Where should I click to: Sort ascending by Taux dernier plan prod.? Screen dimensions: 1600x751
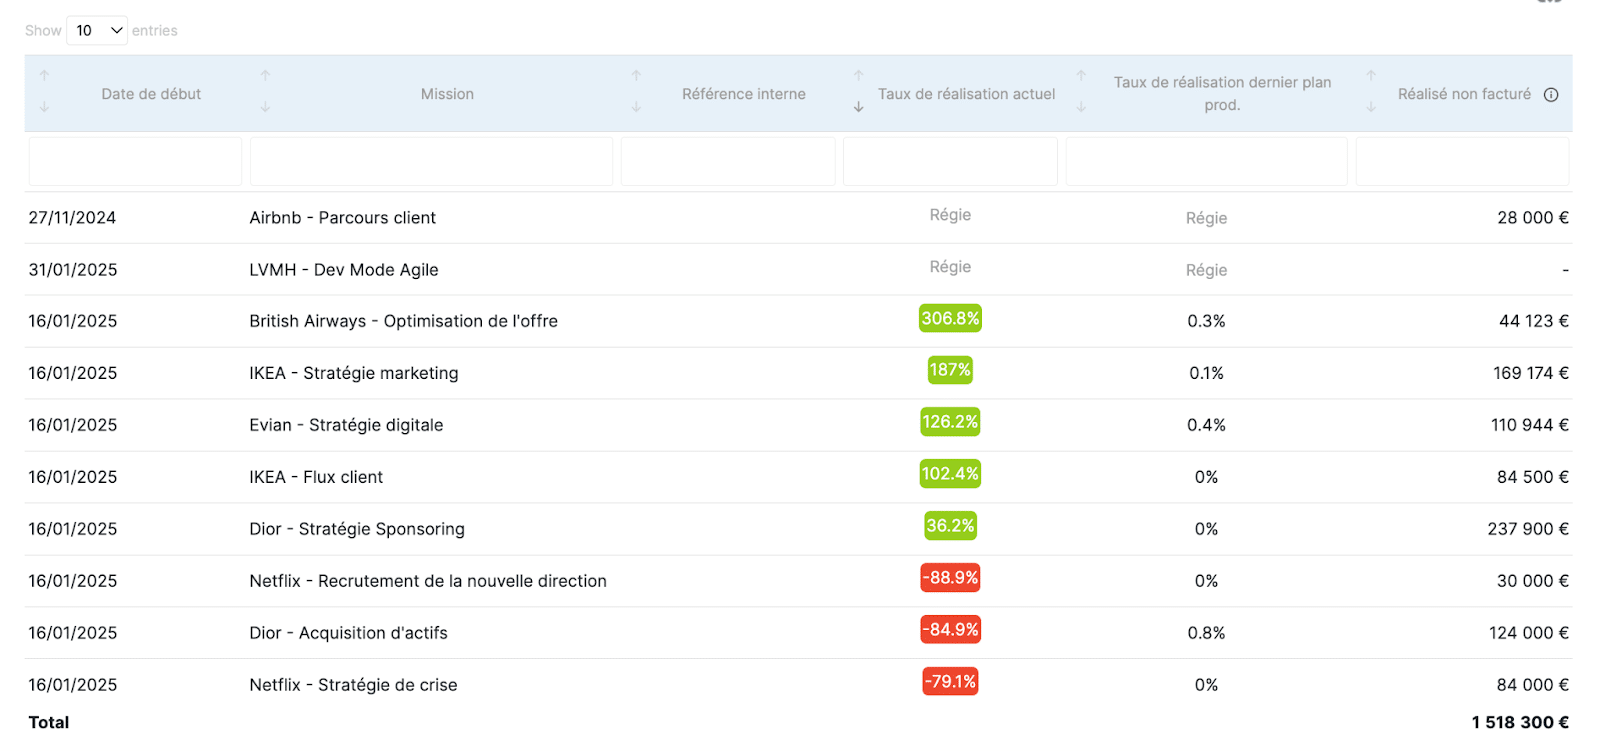point(1081,76)
